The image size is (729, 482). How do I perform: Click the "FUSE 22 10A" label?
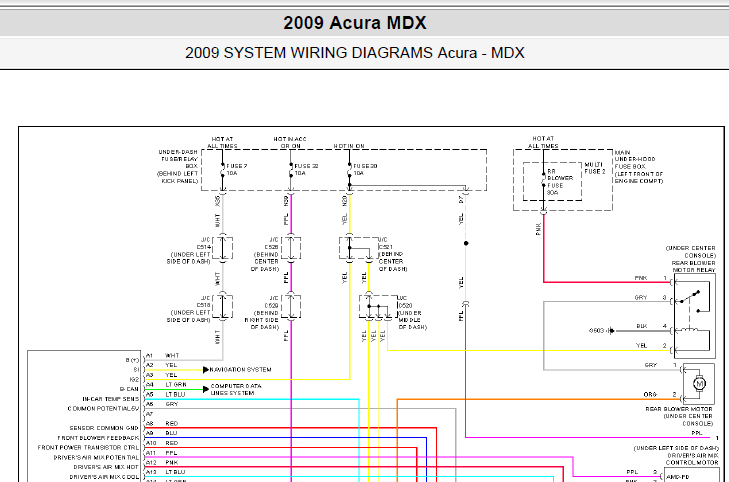point(306,170)
